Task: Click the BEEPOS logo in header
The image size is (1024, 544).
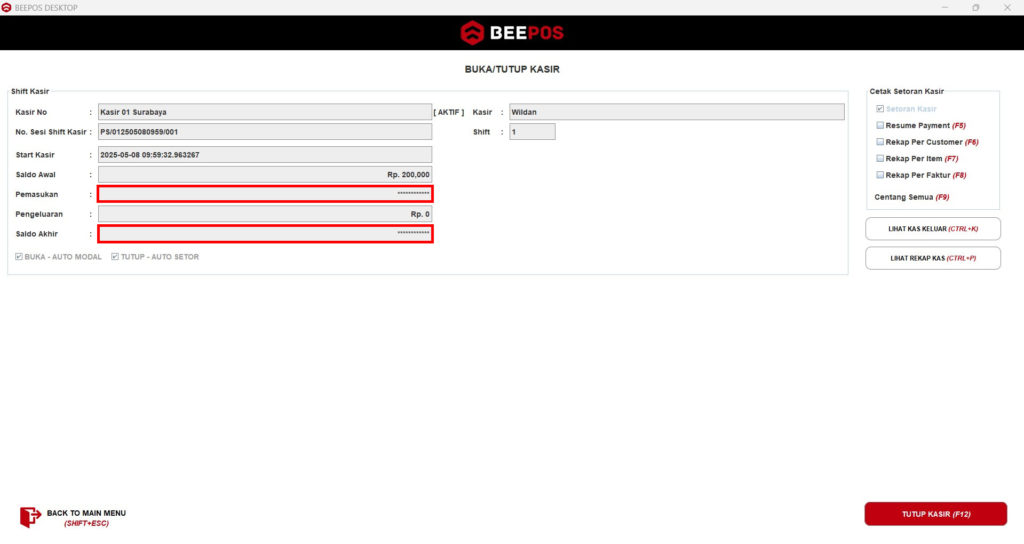Action: pyautogui.click(x=512, y=33)
